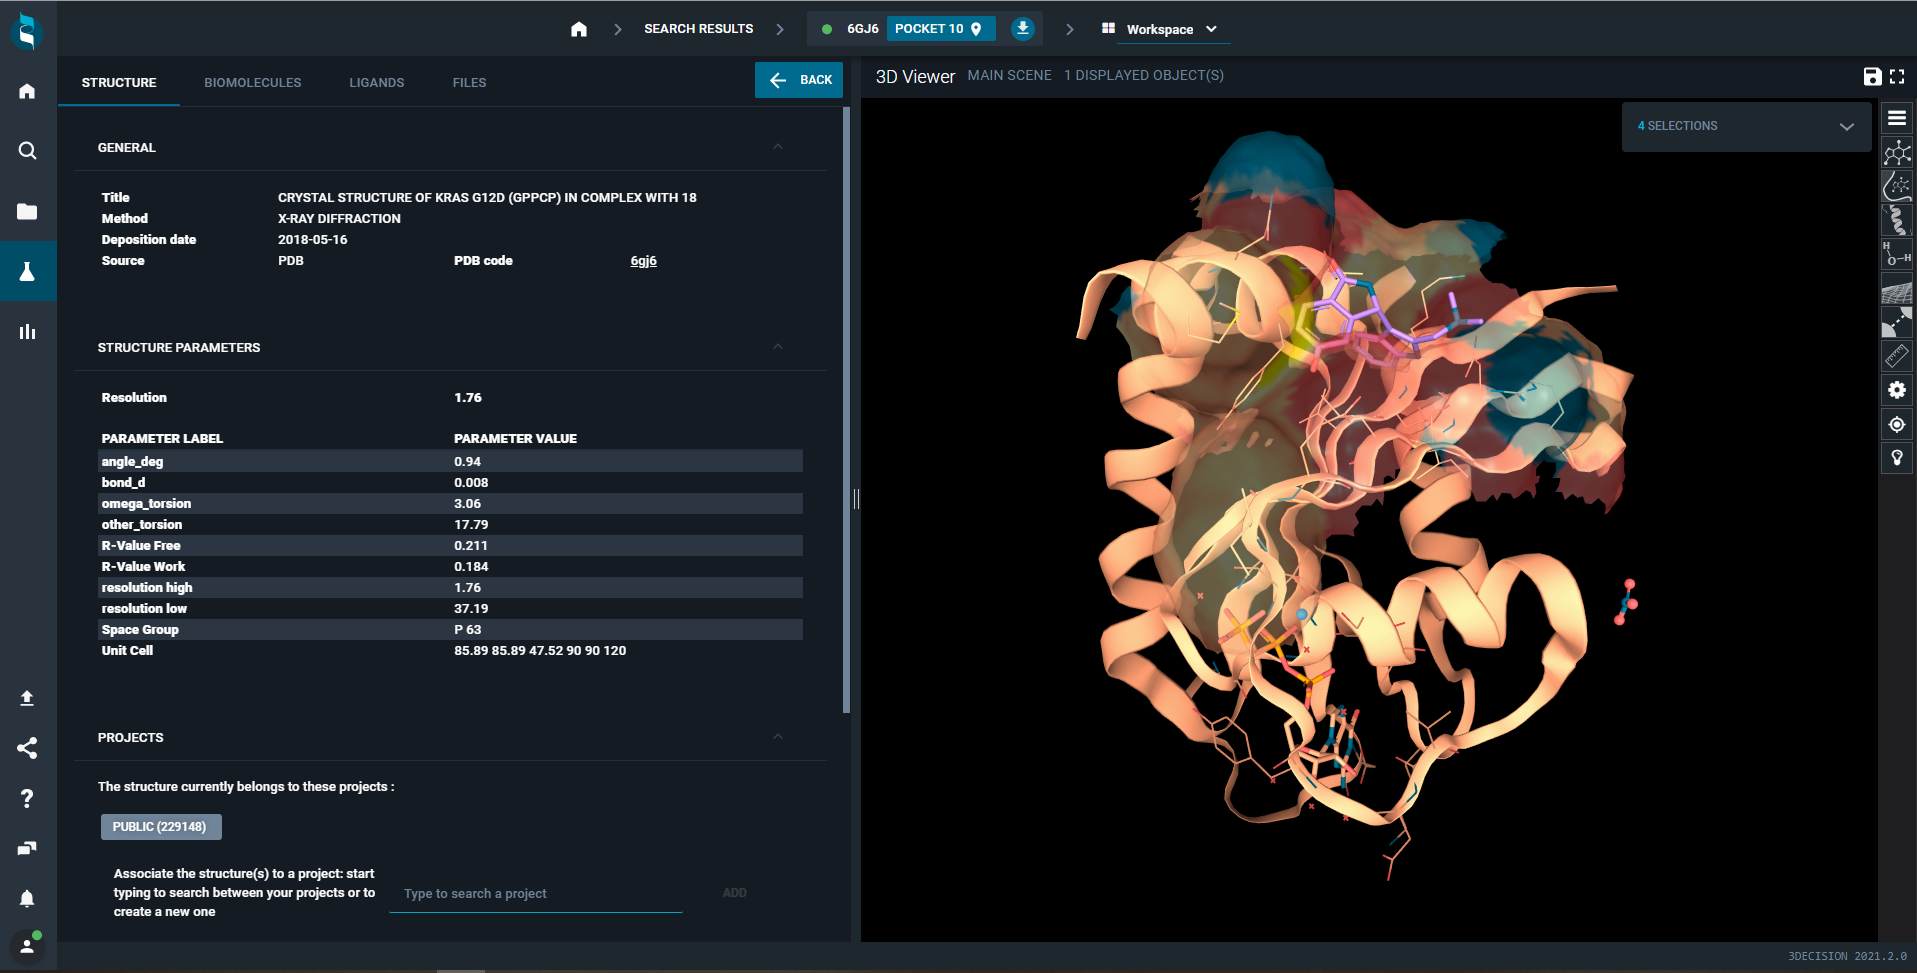
Task: Center the view with the focus target icon
Action: (1896, 424)
